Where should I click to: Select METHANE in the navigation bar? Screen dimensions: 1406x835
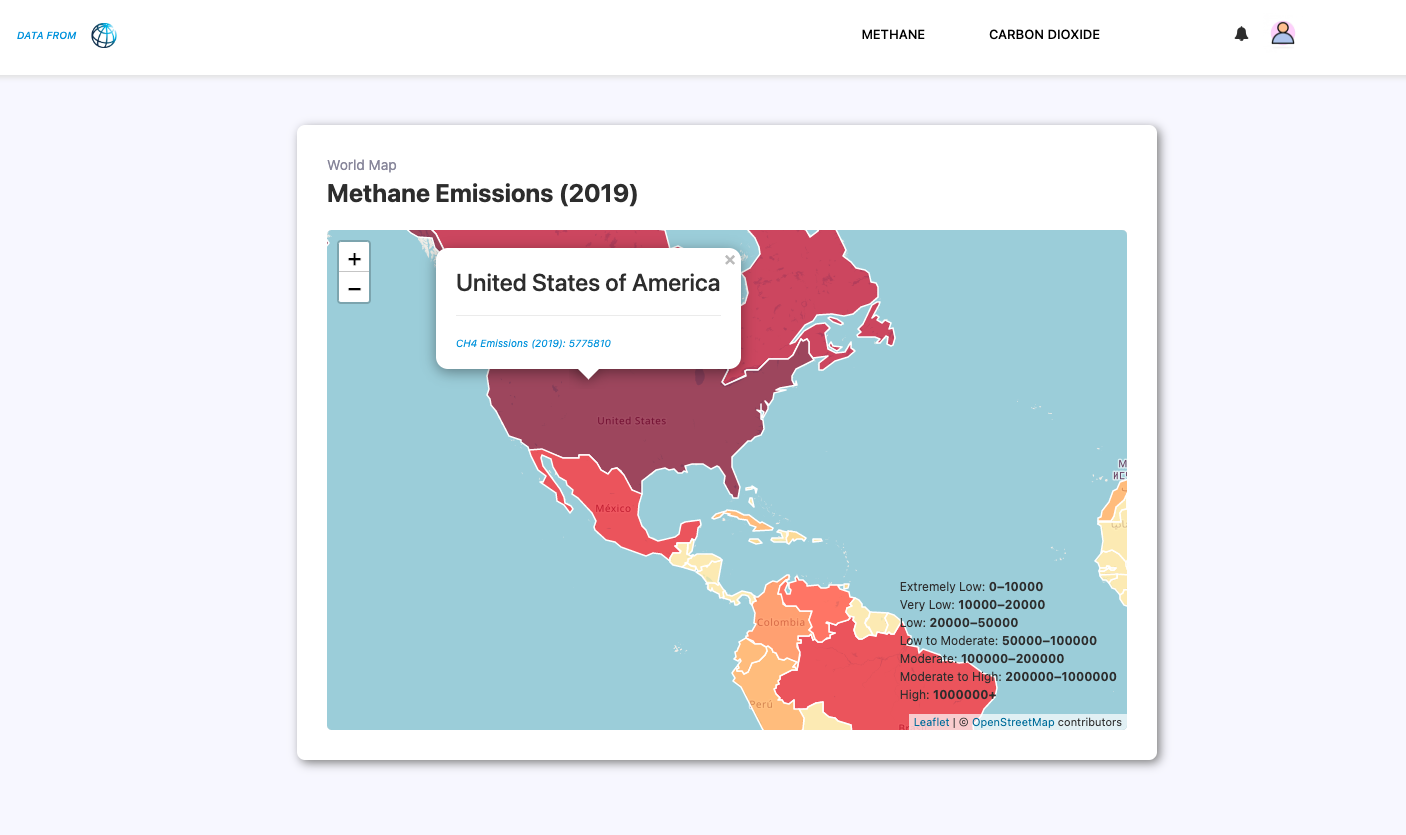(892, 34)
